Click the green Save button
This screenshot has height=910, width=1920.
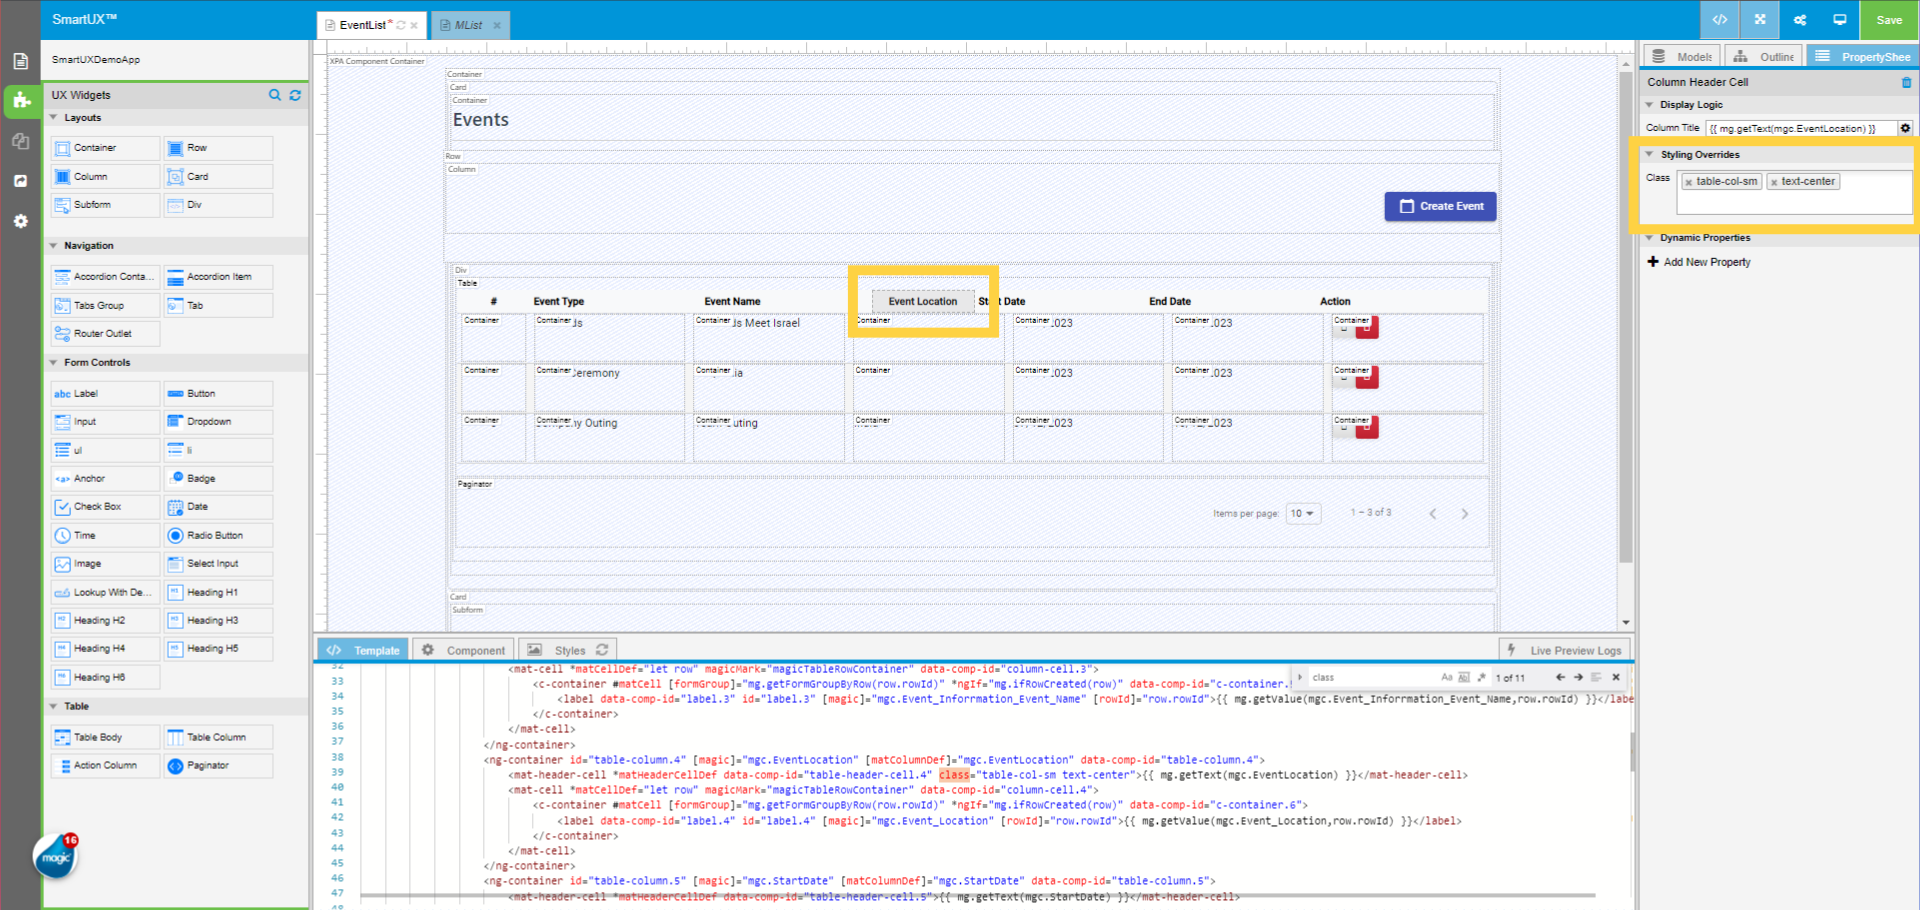point(1888,19)
